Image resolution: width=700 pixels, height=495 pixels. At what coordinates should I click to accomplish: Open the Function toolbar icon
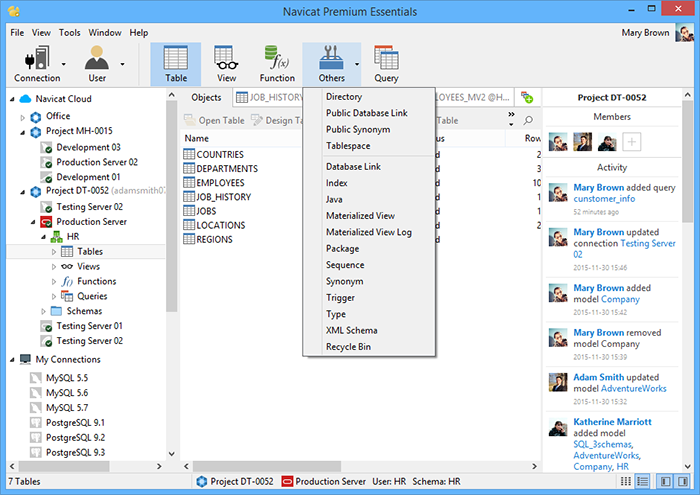click(x=277, y=64)
